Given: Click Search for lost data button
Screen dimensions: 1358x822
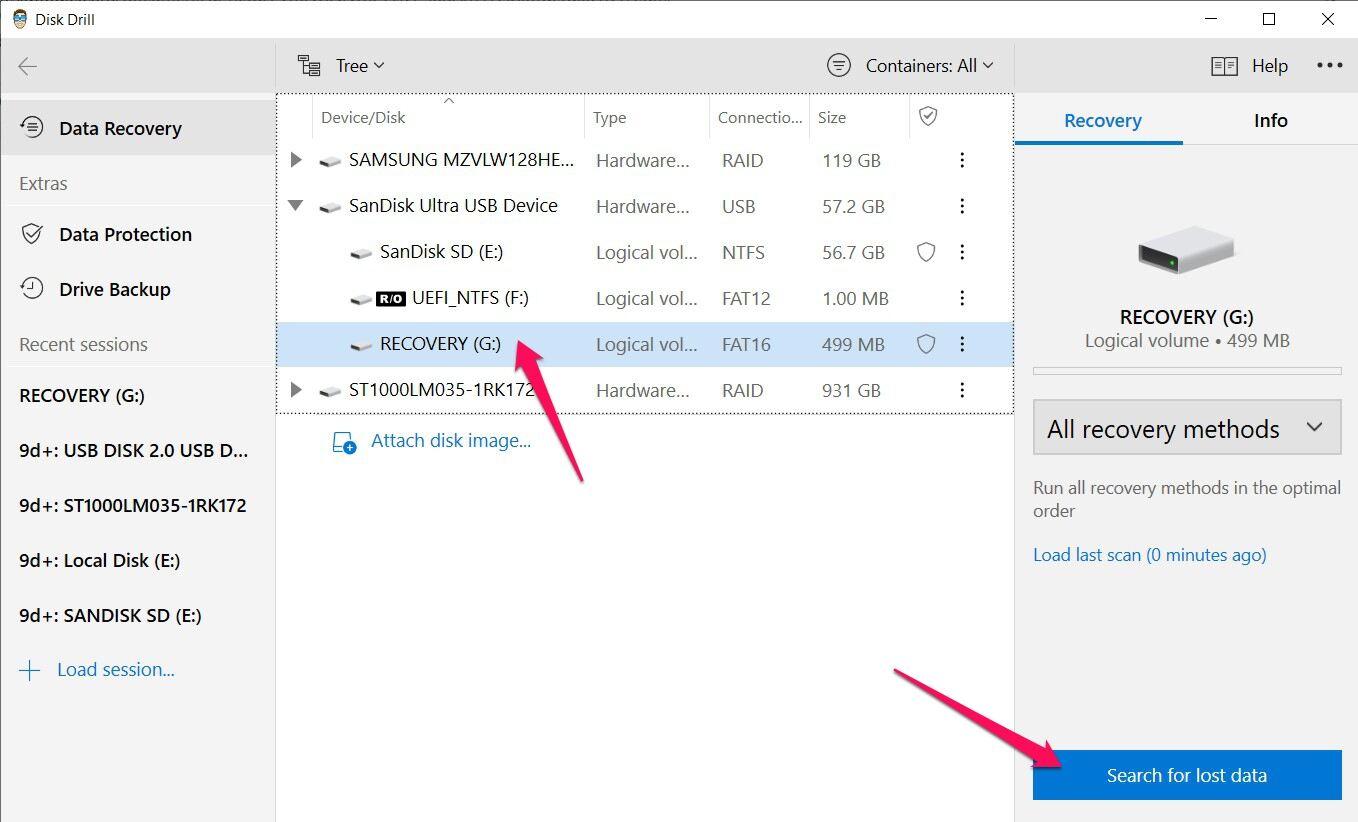Looking at the screenshot, I should tap(1187, 775).
